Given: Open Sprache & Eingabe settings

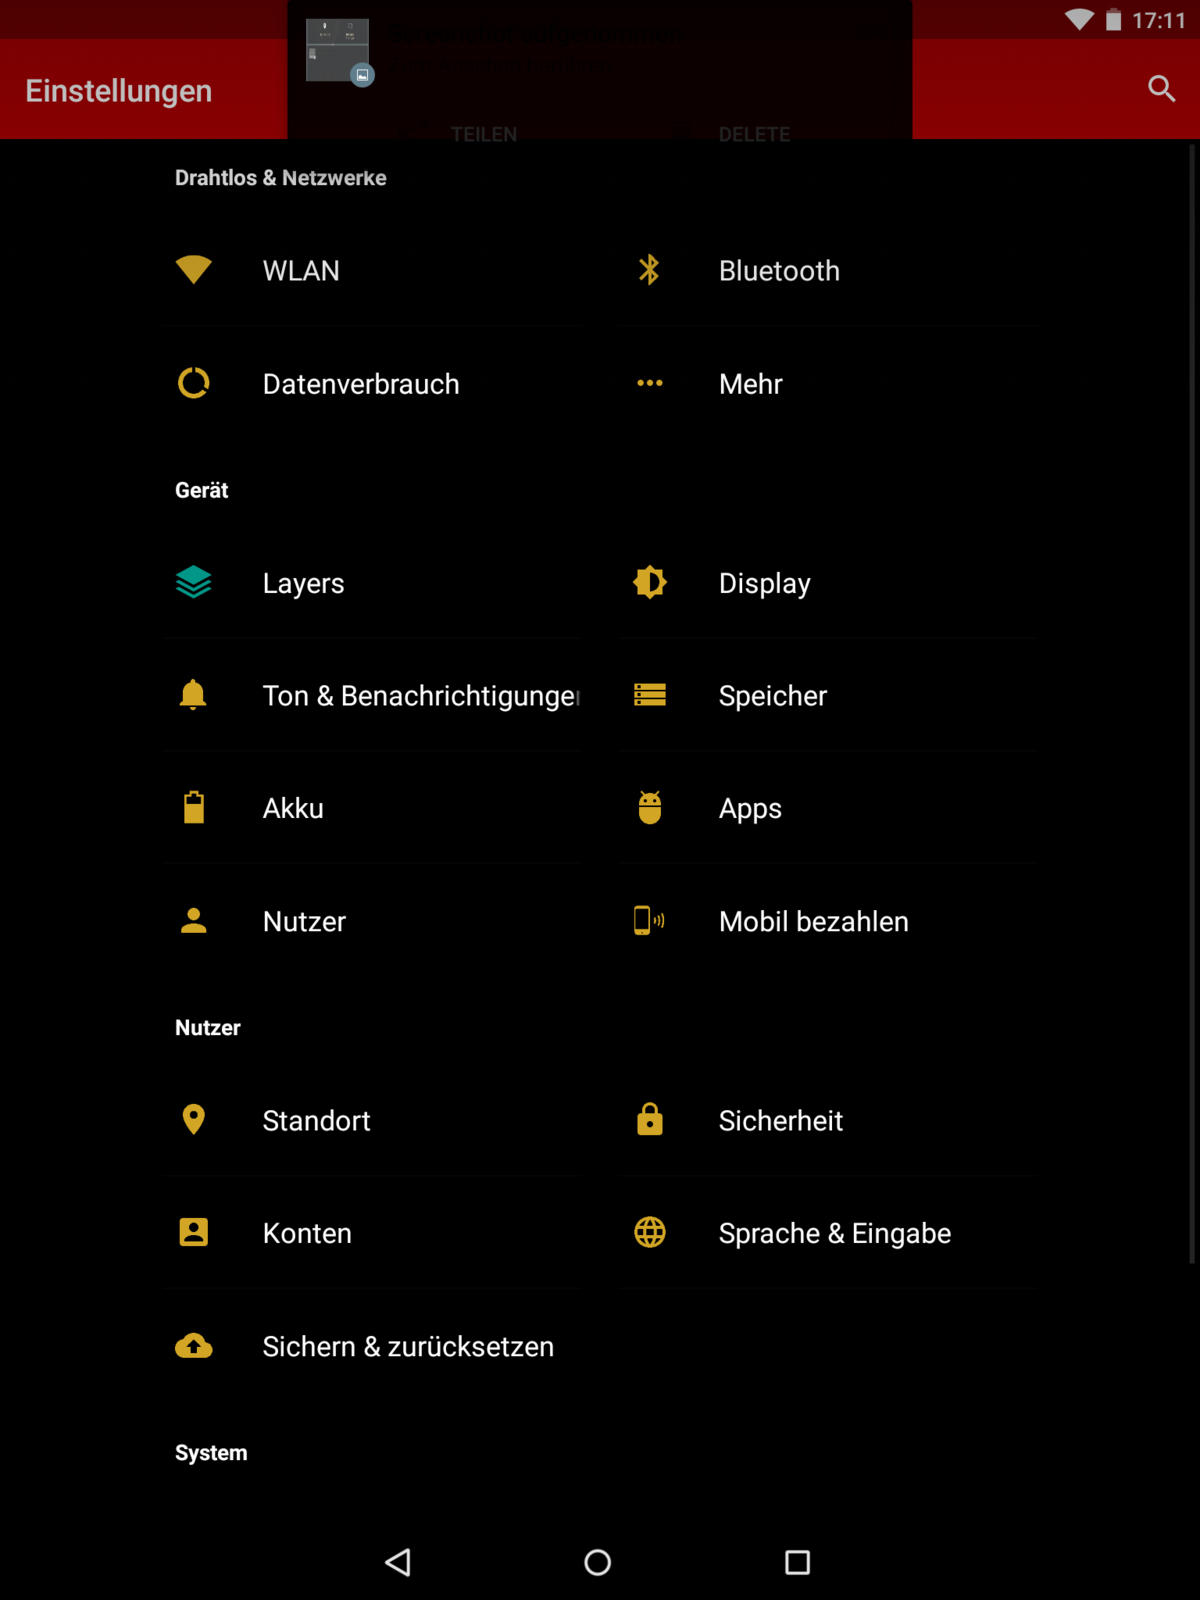Looking at the screenshot, I should coord(834,1234).
